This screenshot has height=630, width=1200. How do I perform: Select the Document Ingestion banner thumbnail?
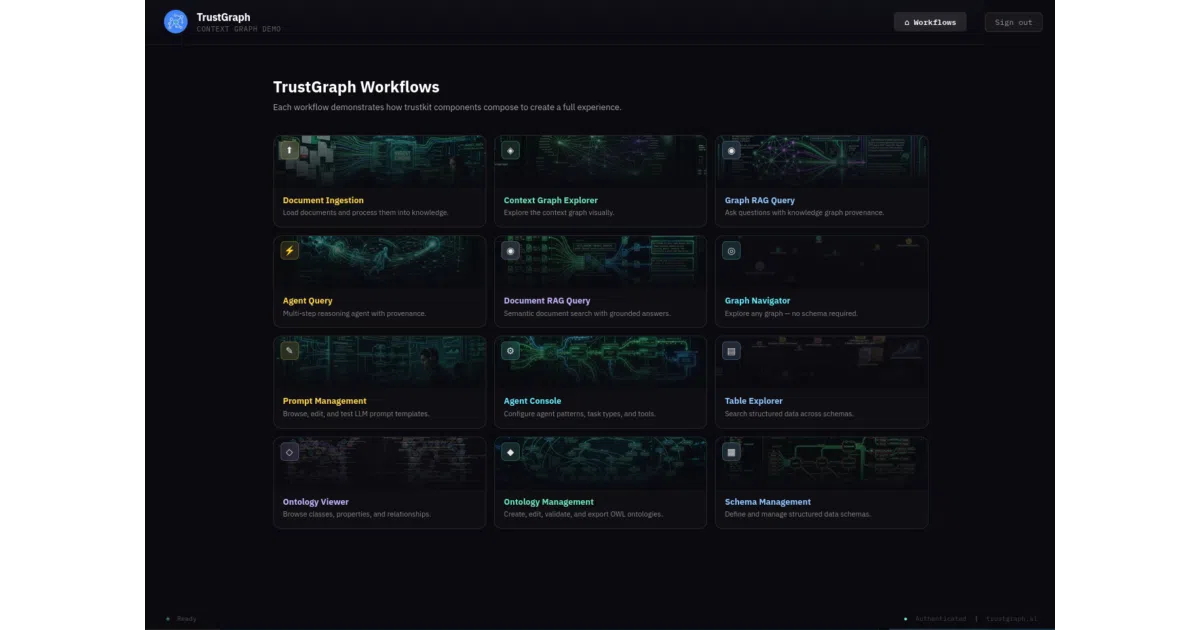point(380,162)
